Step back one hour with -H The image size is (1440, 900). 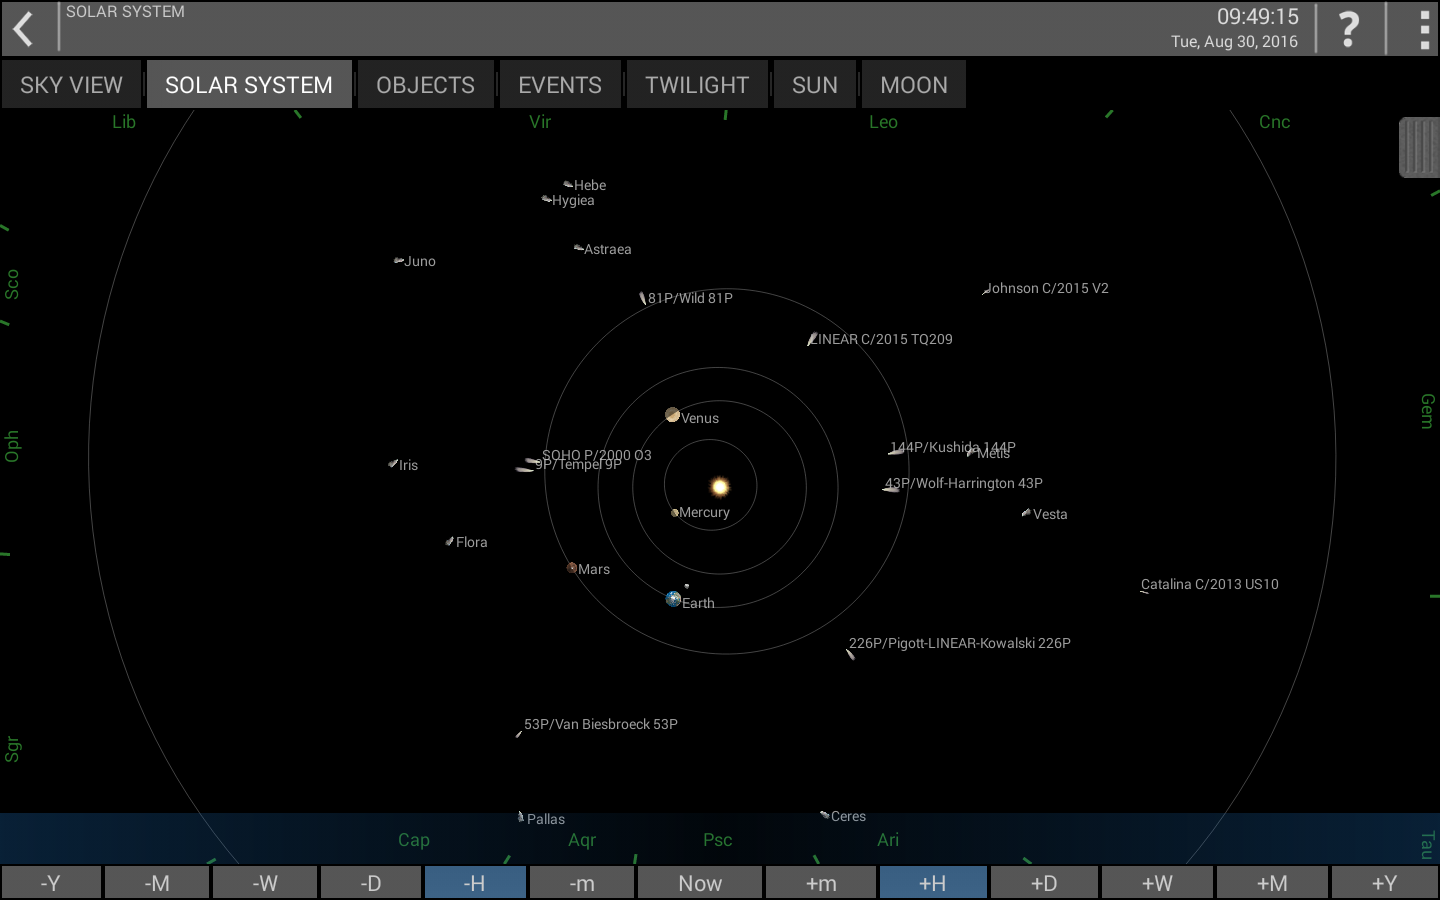475,883
